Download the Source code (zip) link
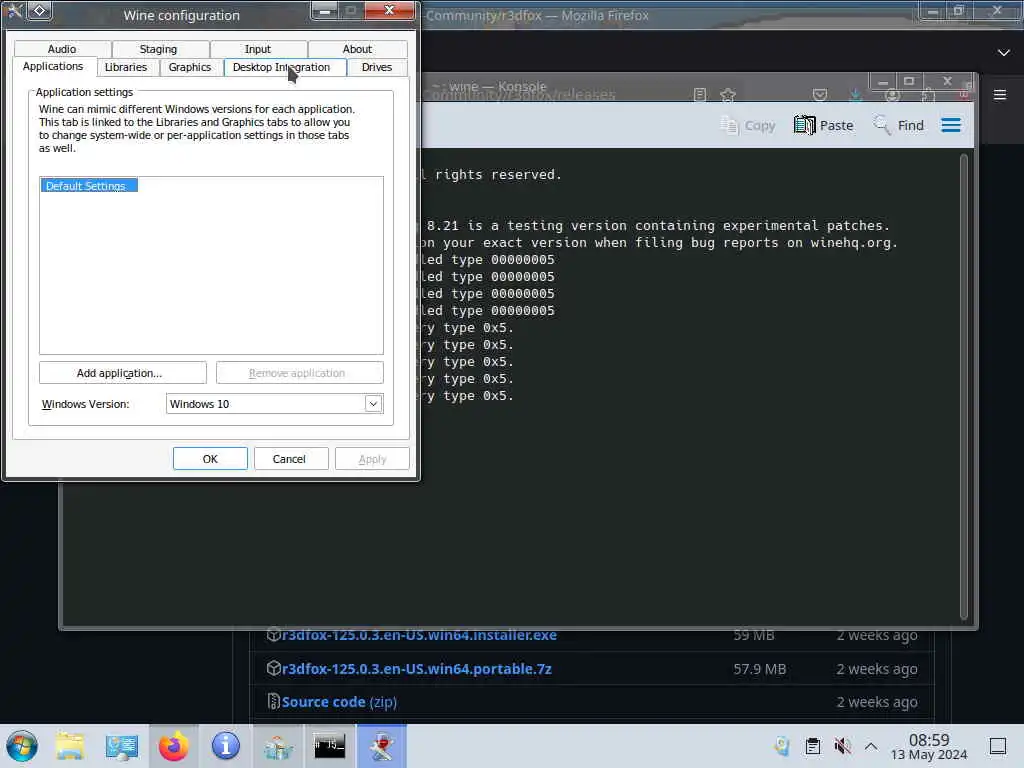Image resolution: width=1024 pixels, height=768 pixels. [x=339, y=702]
